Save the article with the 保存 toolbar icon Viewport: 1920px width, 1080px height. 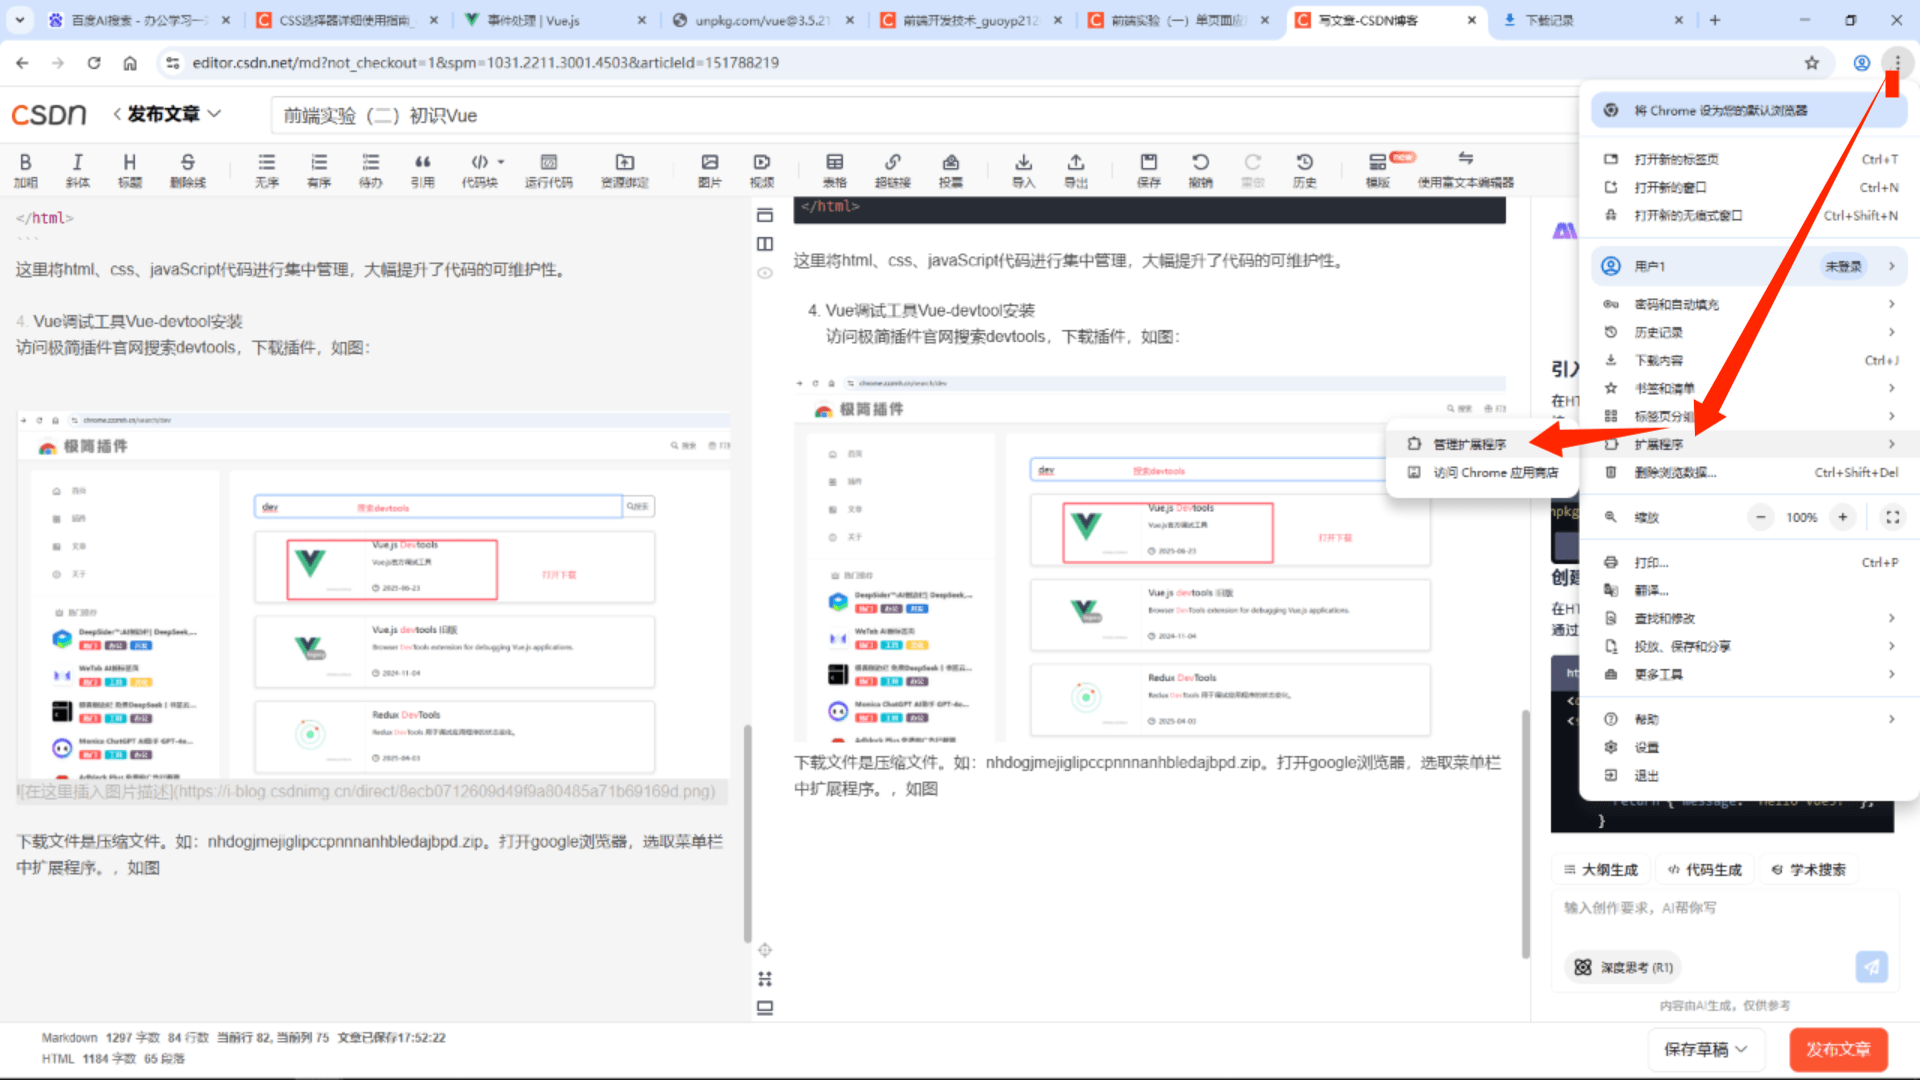pyautogui.click(x=1148, y=170)
